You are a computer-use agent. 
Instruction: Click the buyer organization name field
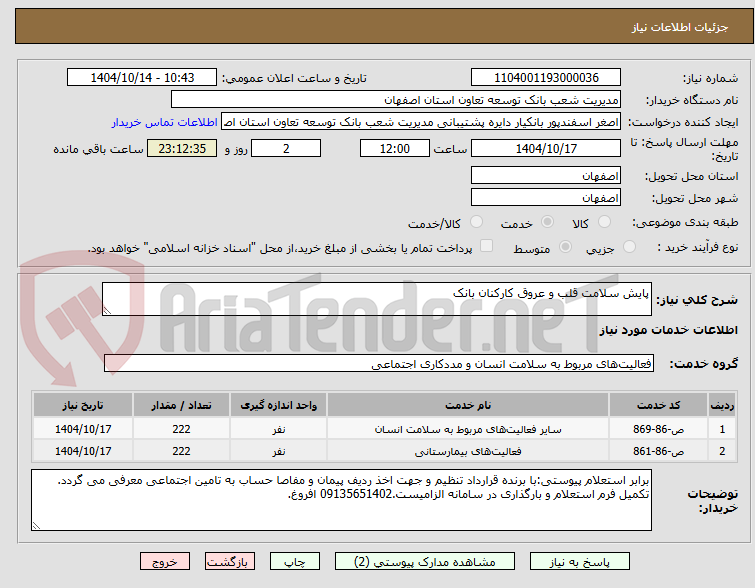point(396,100)
